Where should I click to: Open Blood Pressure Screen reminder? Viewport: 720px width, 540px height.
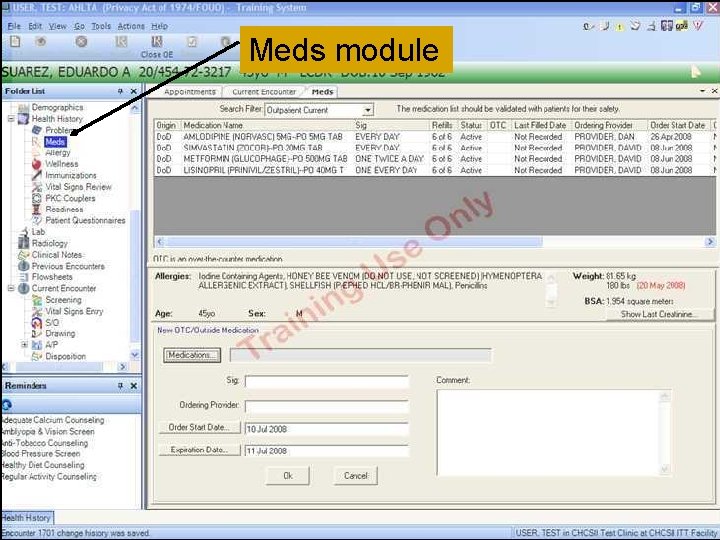click(40, 454)
